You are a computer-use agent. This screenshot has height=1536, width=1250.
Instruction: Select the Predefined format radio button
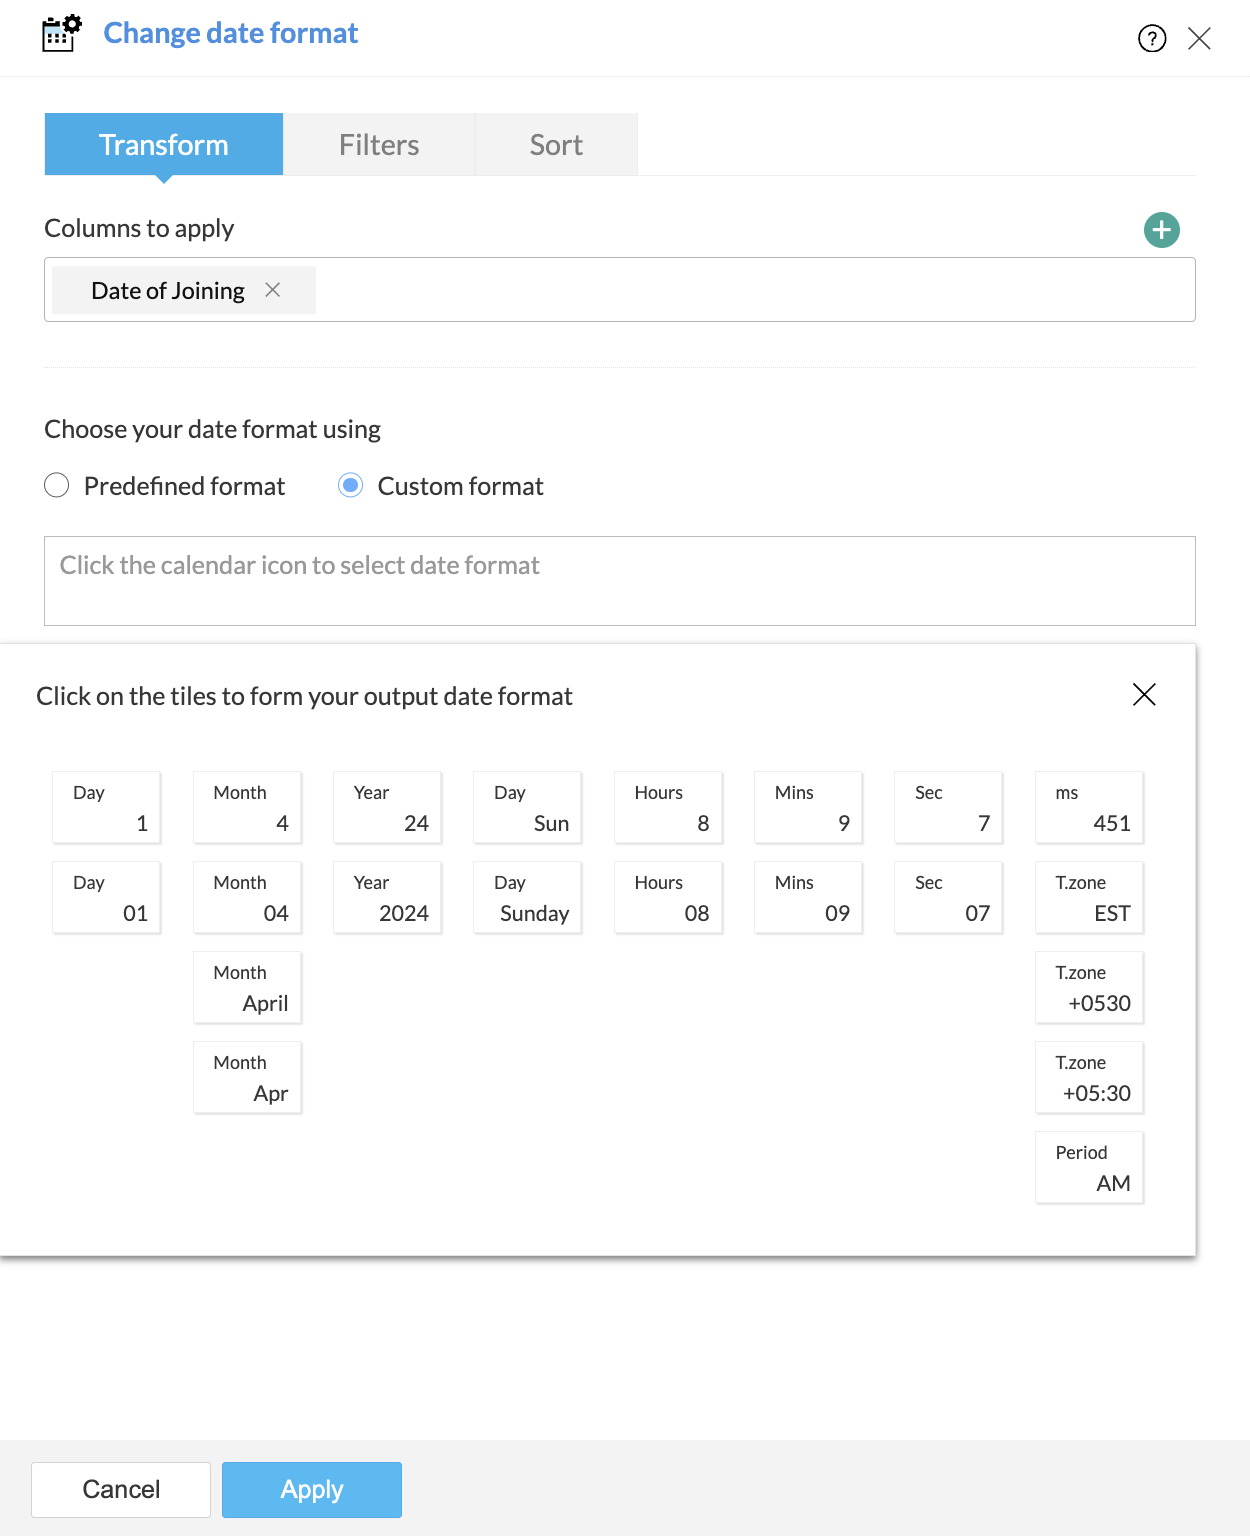click(x=57, y=486)
